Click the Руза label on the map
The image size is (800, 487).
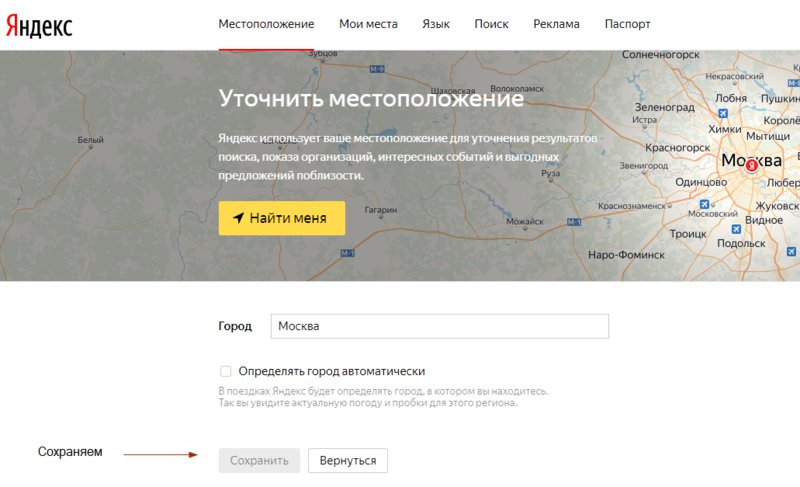coord(551,173)
